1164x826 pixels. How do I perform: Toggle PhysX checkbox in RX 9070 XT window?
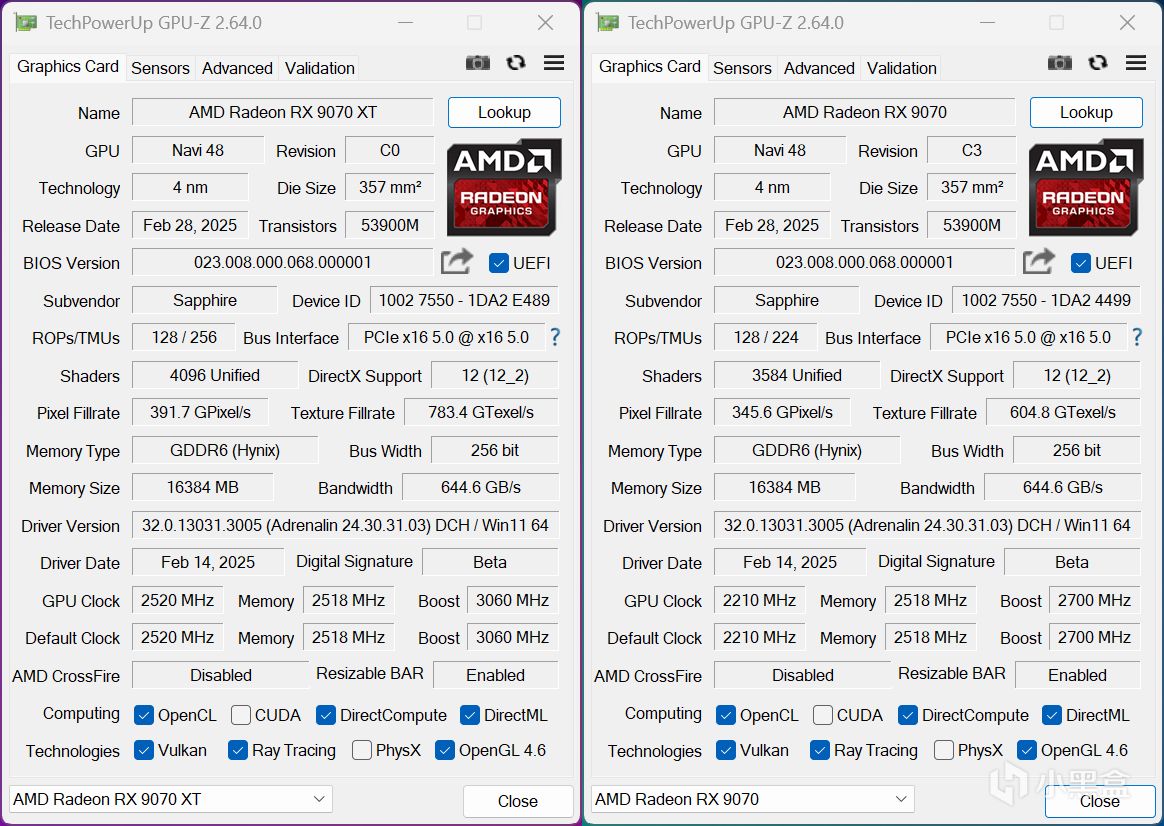pyautogui.click(x=362, y=750)
